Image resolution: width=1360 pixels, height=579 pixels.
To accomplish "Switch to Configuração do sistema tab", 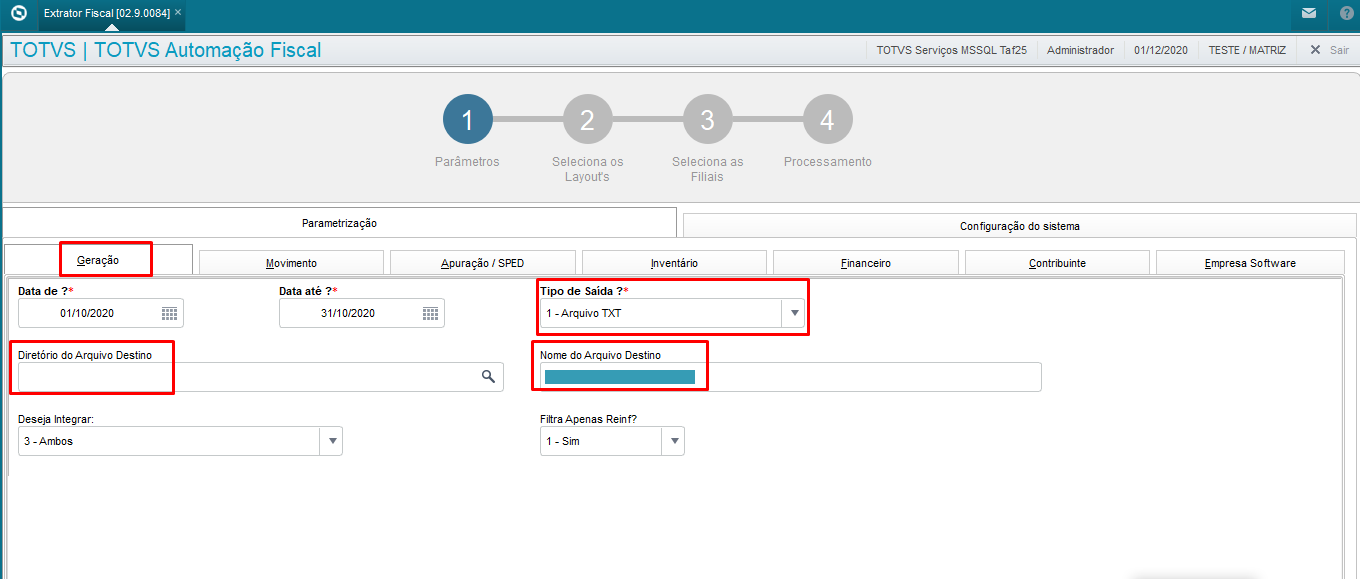I will (1019, 226).
